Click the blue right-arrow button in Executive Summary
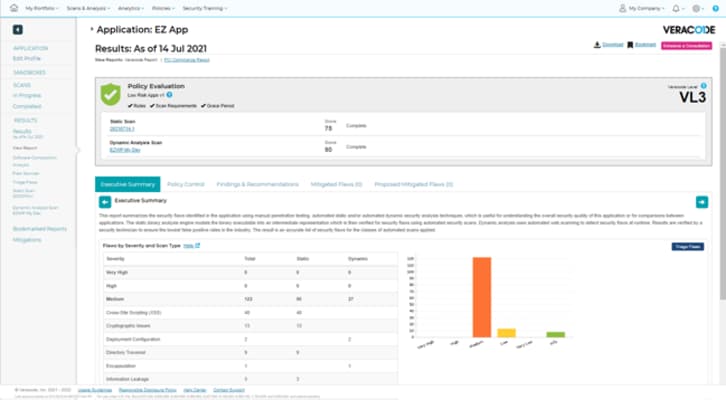The width and height of the screenshot is (726, 400). (701, 201)
